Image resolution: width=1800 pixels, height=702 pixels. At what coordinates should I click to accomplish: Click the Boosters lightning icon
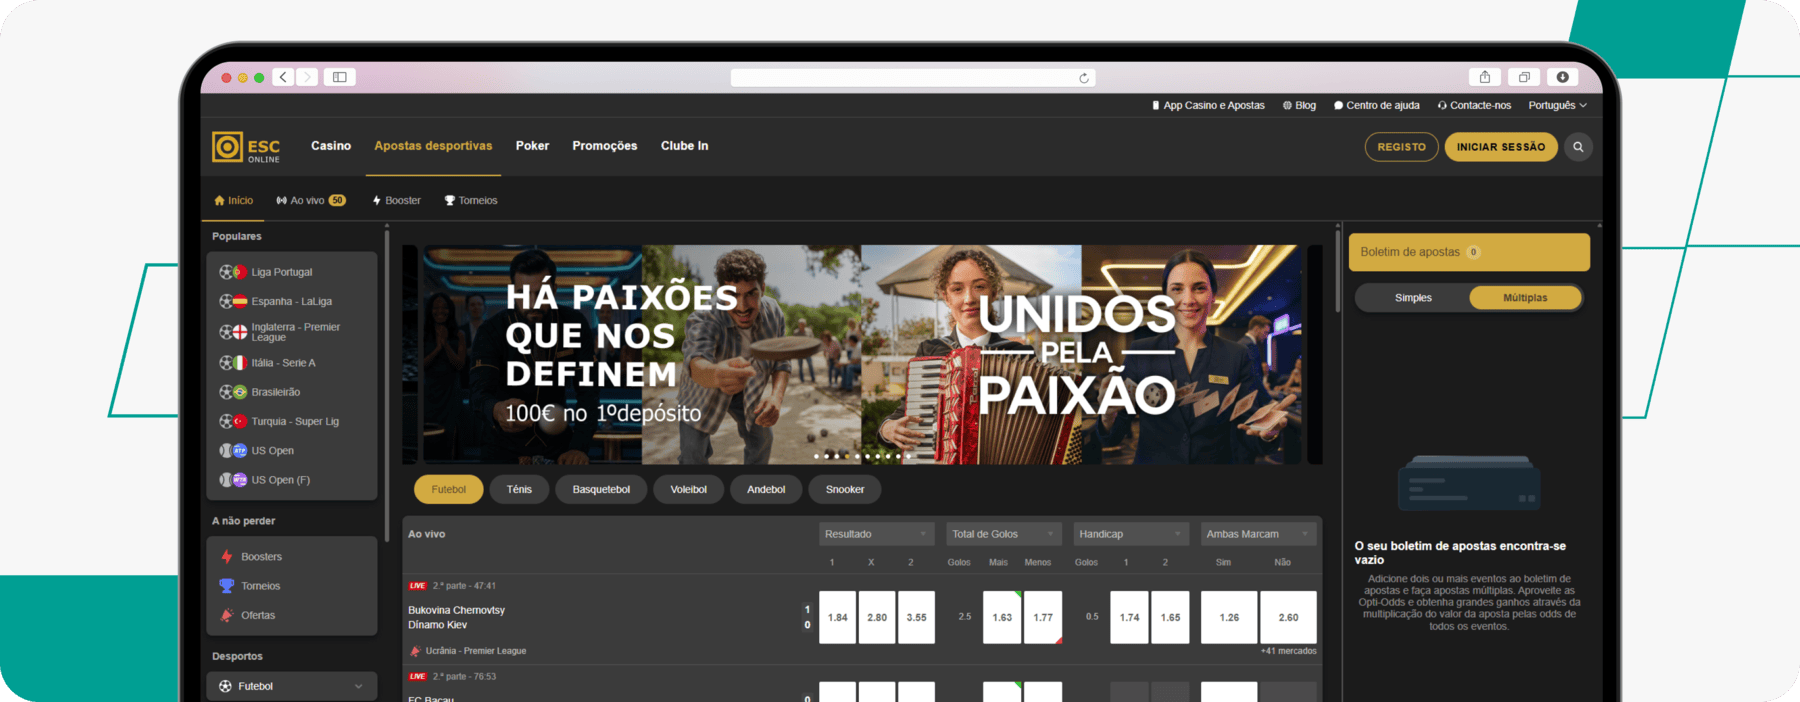tap(227, 557)
